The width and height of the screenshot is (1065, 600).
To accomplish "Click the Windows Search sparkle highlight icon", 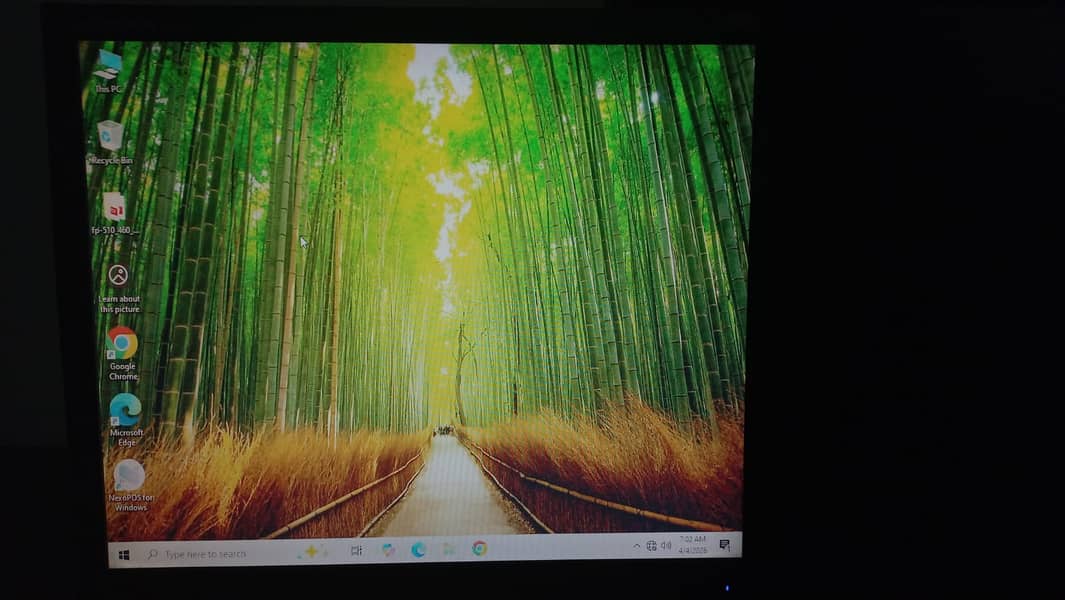I will [x=312, y=551].
